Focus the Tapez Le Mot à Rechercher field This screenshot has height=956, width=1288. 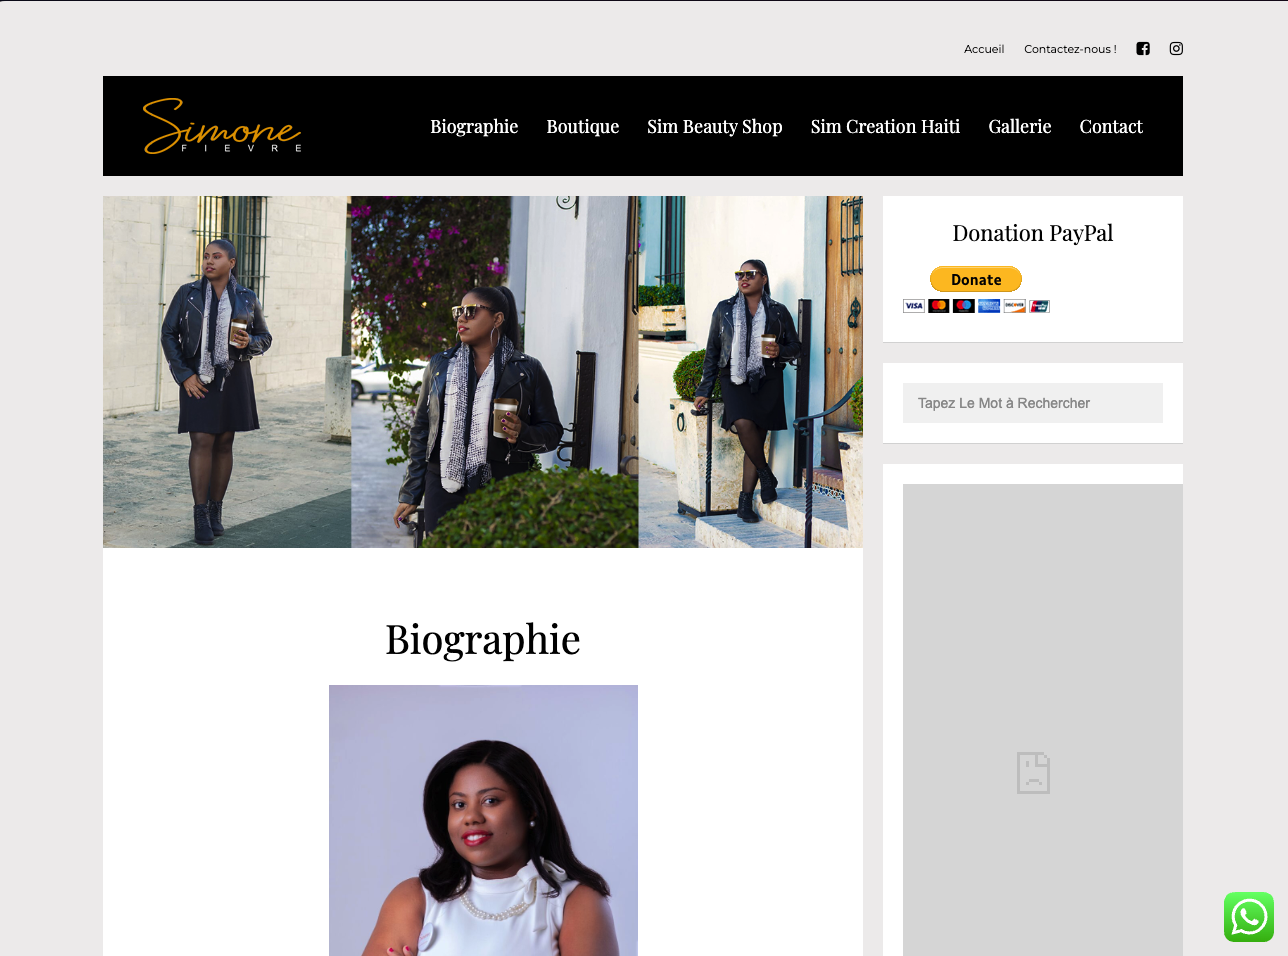pyautogui.click(x=1033, y=403)
